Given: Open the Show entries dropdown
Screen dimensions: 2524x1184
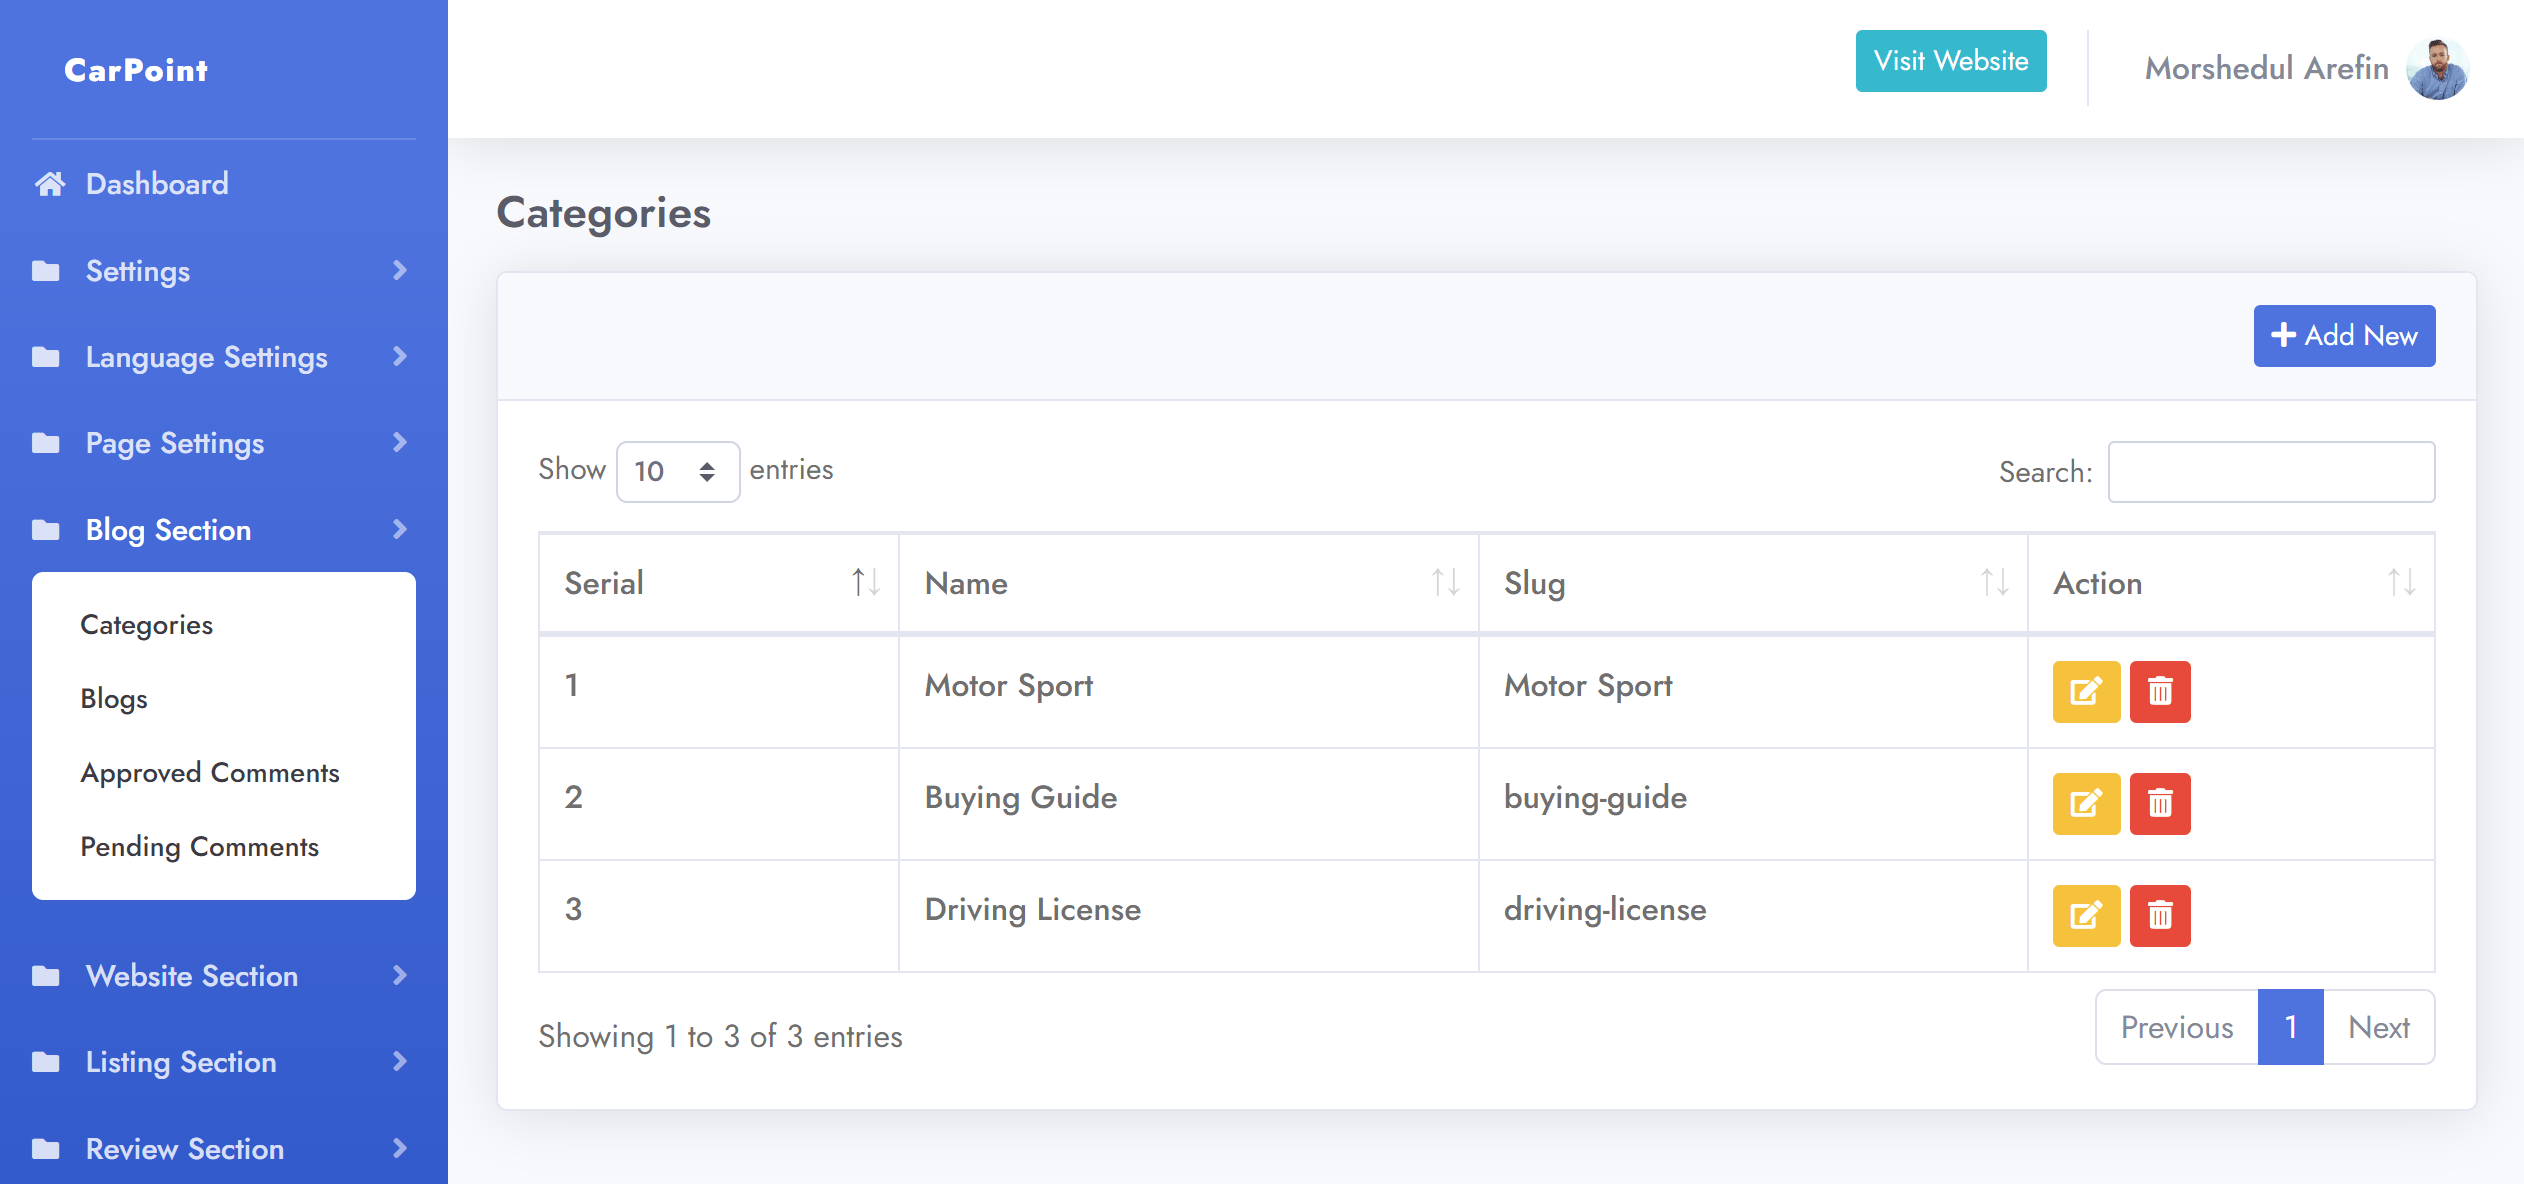Looking at the screenshot, I should click(677, 470).
